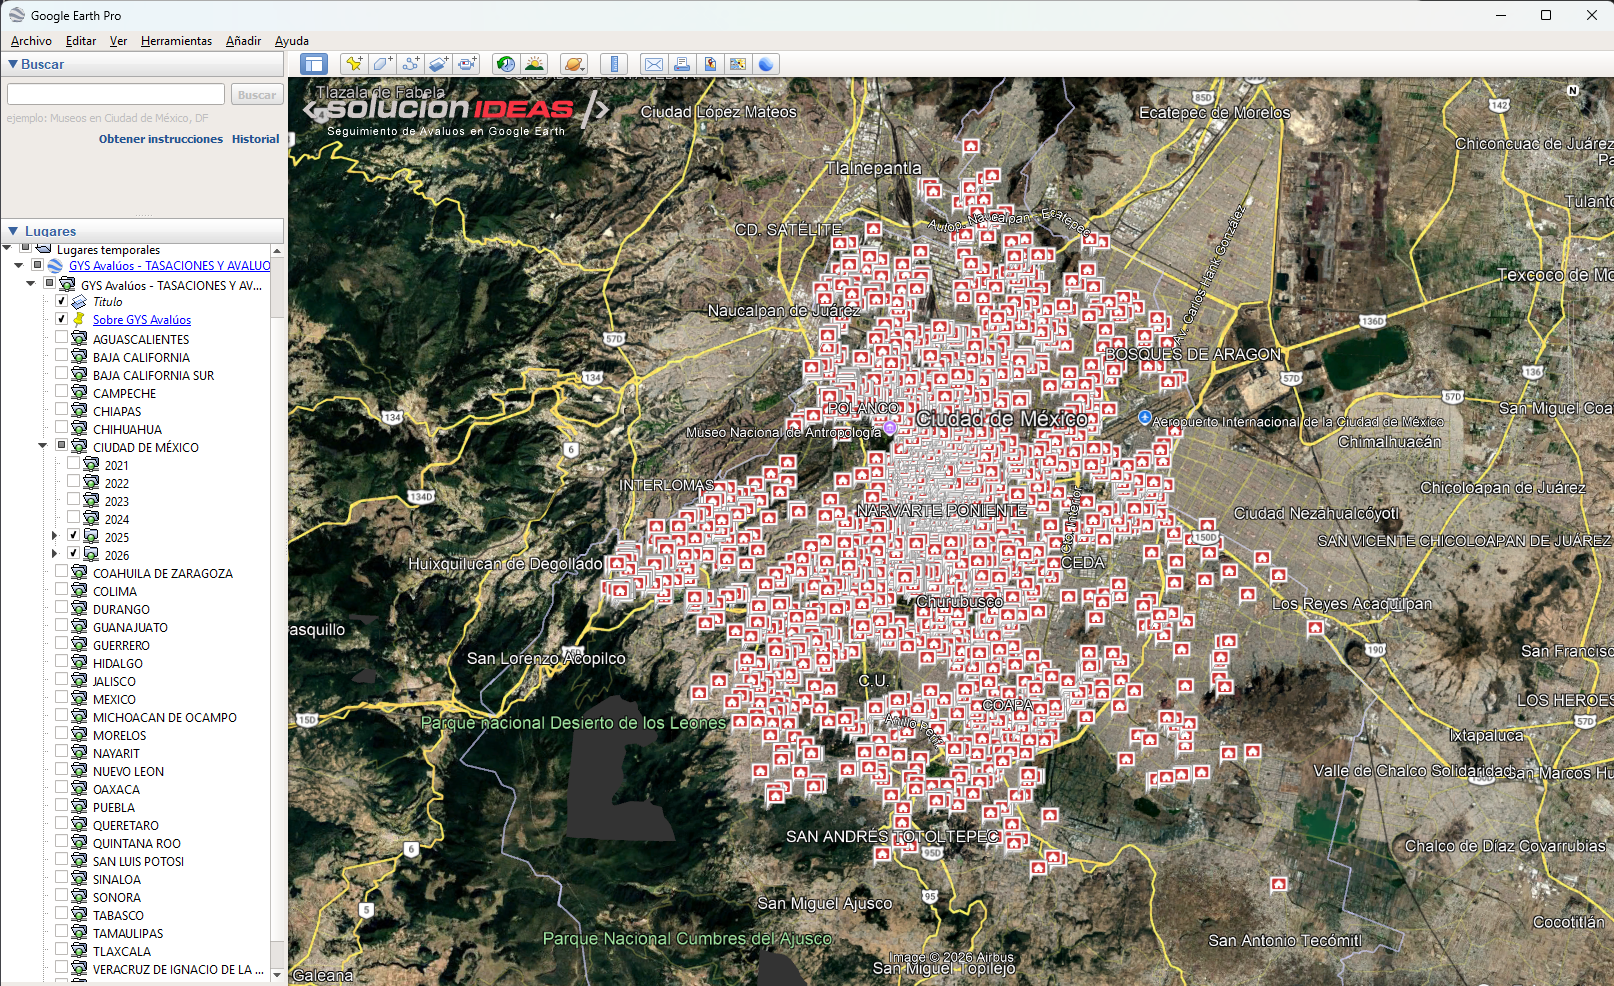1614x986 pixels.
Task: Open the Ruler measurement tool
Action: coord(614,63)
